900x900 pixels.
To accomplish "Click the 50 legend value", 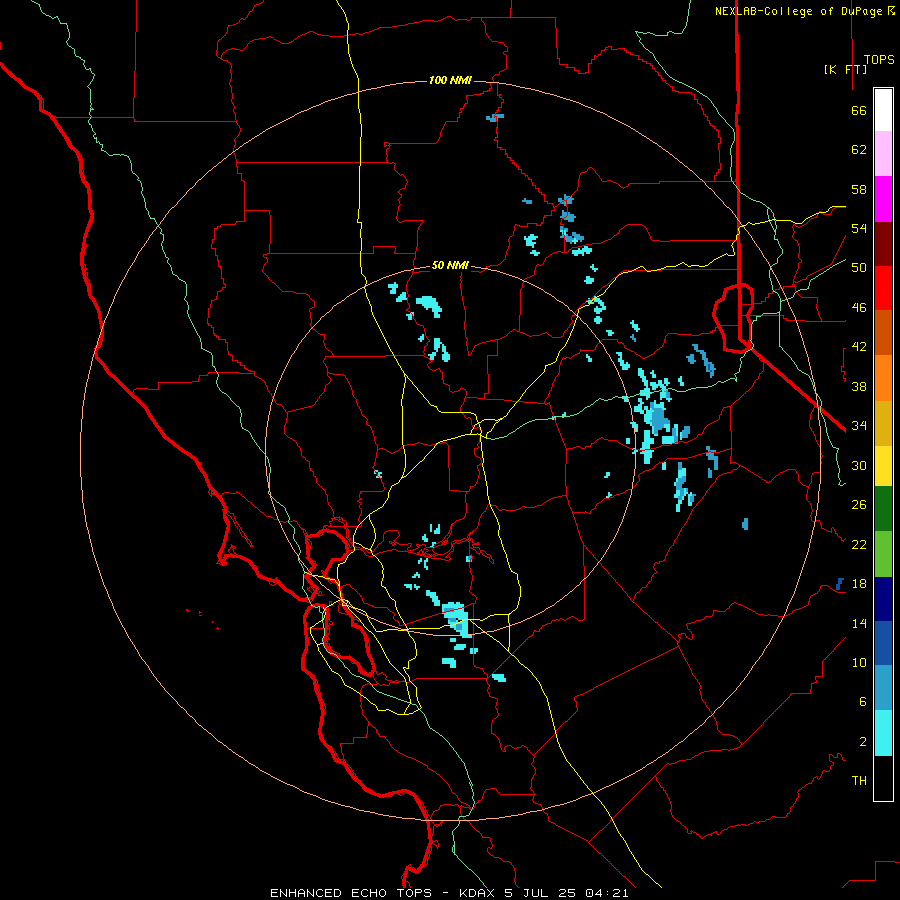I will [859, 268].
